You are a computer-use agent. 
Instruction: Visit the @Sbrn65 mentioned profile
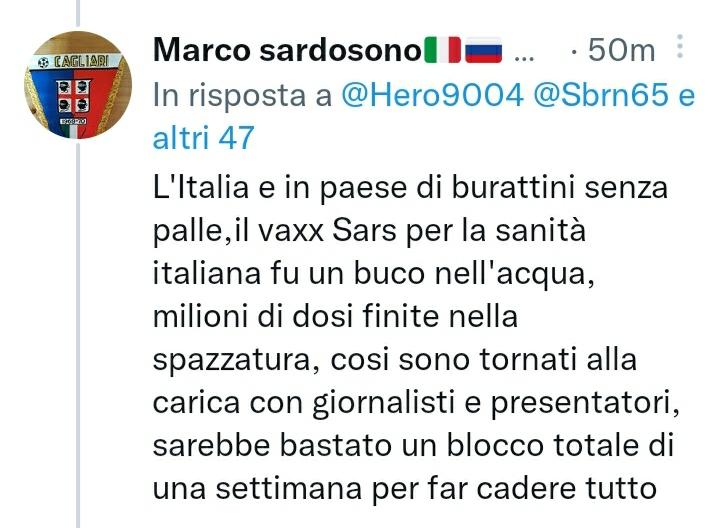coord(601,95)
